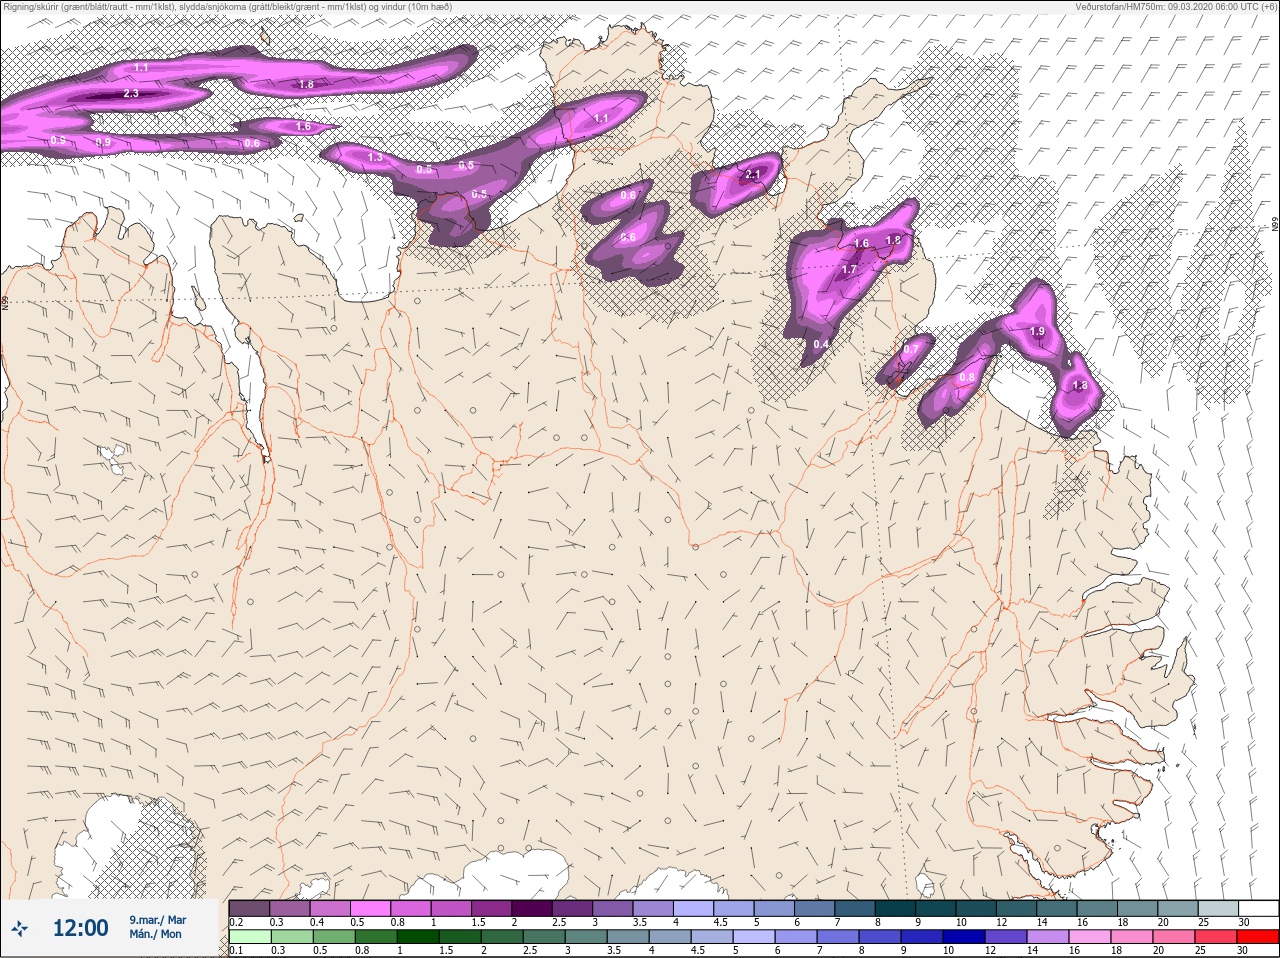
Task: Click the weather office star logo icon
Action: click(x=21, y=929)
